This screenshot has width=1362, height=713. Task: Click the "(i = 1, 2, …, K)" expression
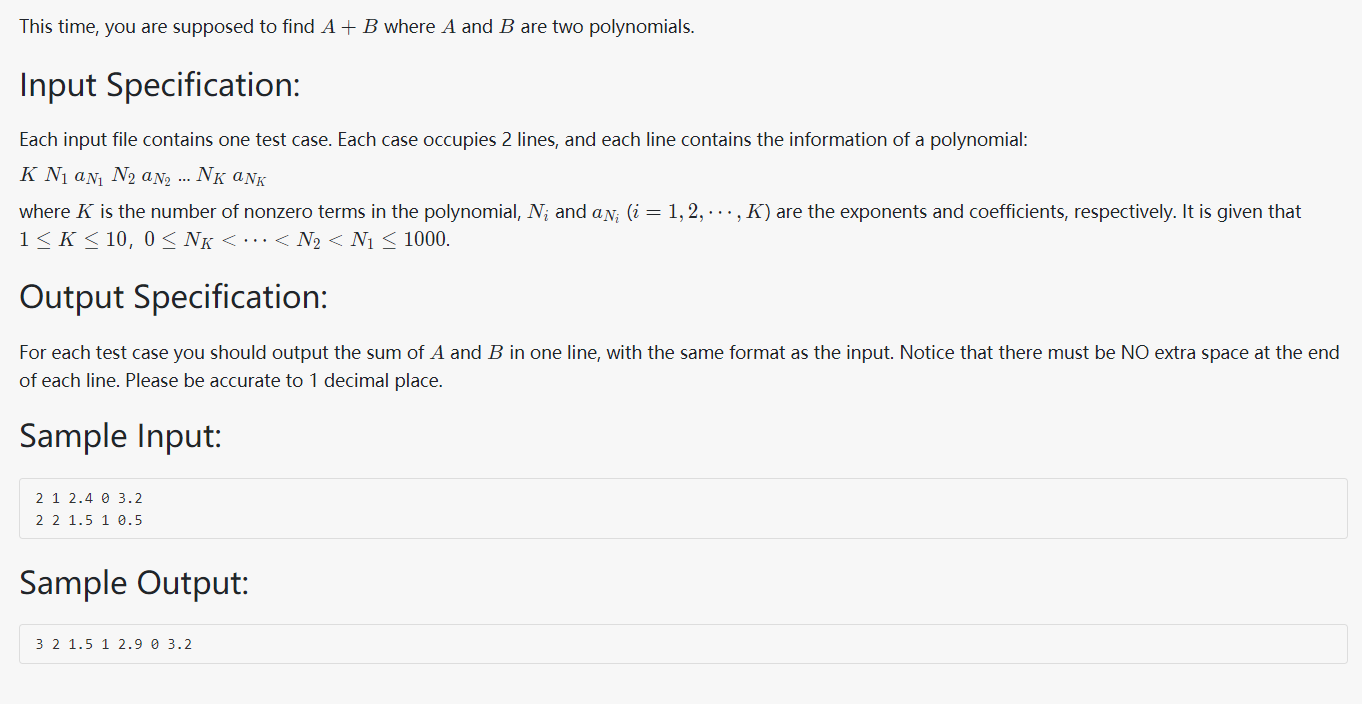click(698, 212)
